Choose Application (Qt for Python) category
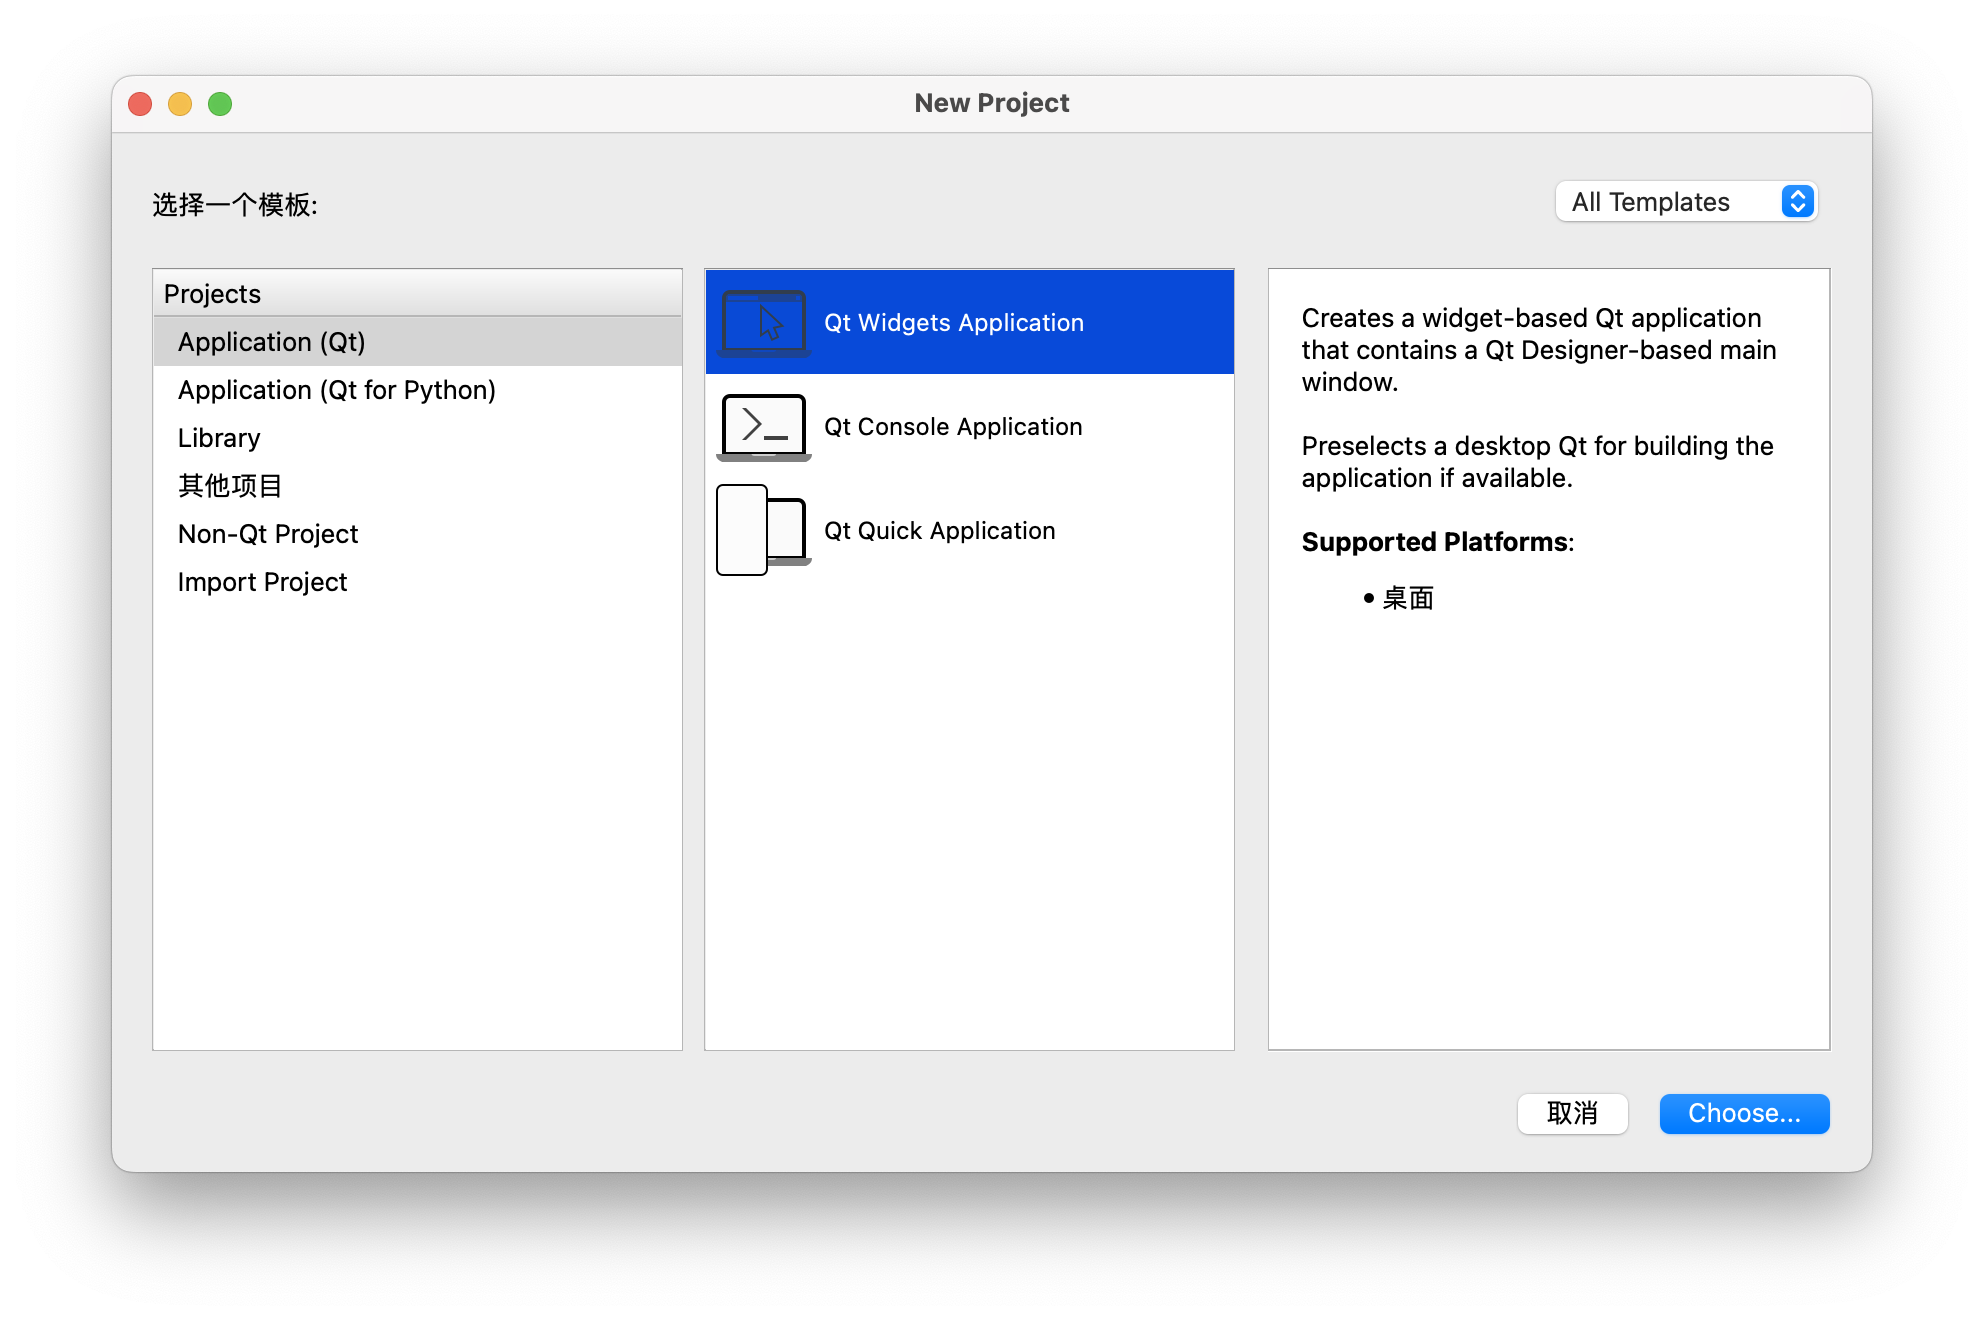Viewport: 1984px width, 1320px height. click(336, 390)
